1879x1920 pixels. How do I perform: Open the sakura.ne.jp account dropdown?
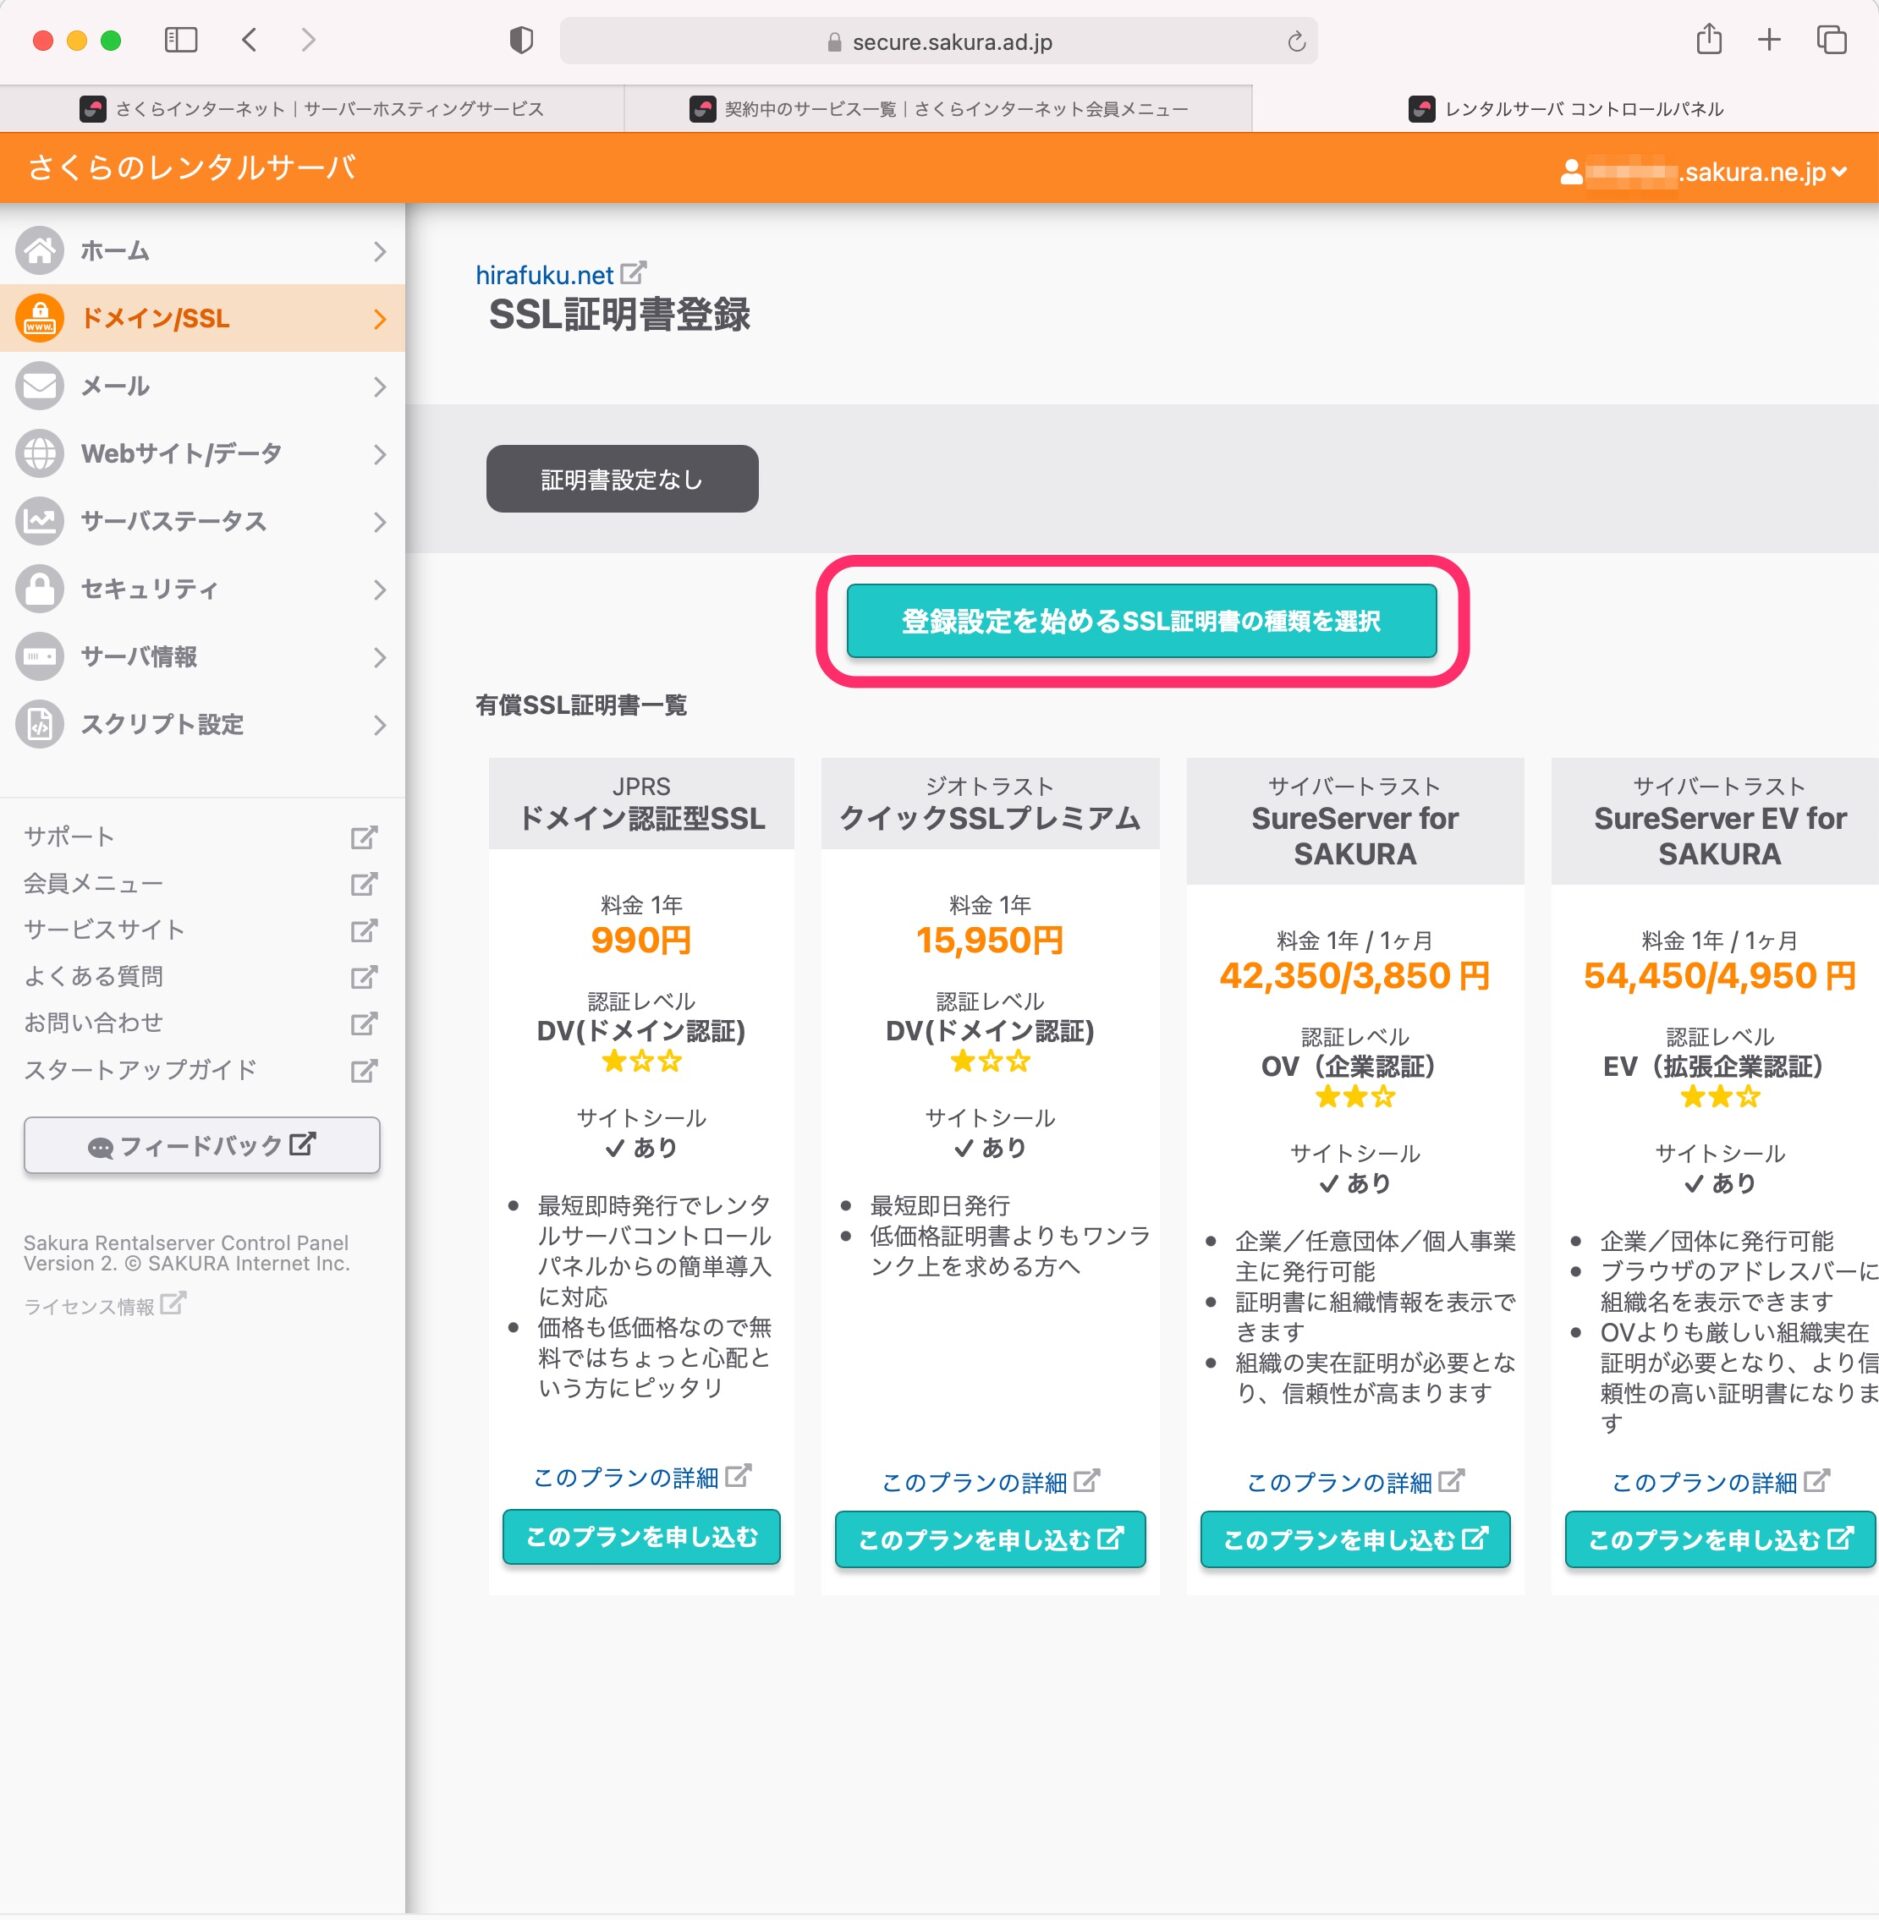1703,172
